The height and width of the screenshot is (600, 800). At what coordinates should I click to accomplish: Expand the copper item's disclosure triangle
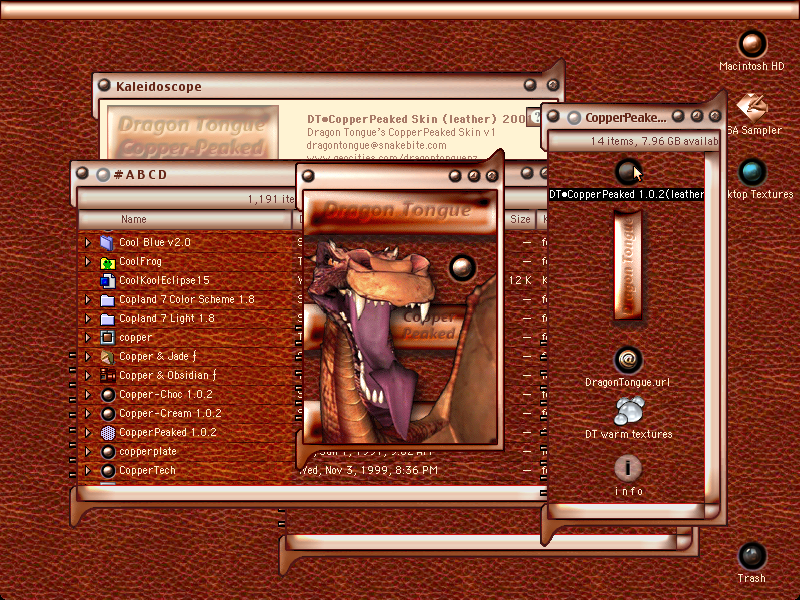(88, 338)
